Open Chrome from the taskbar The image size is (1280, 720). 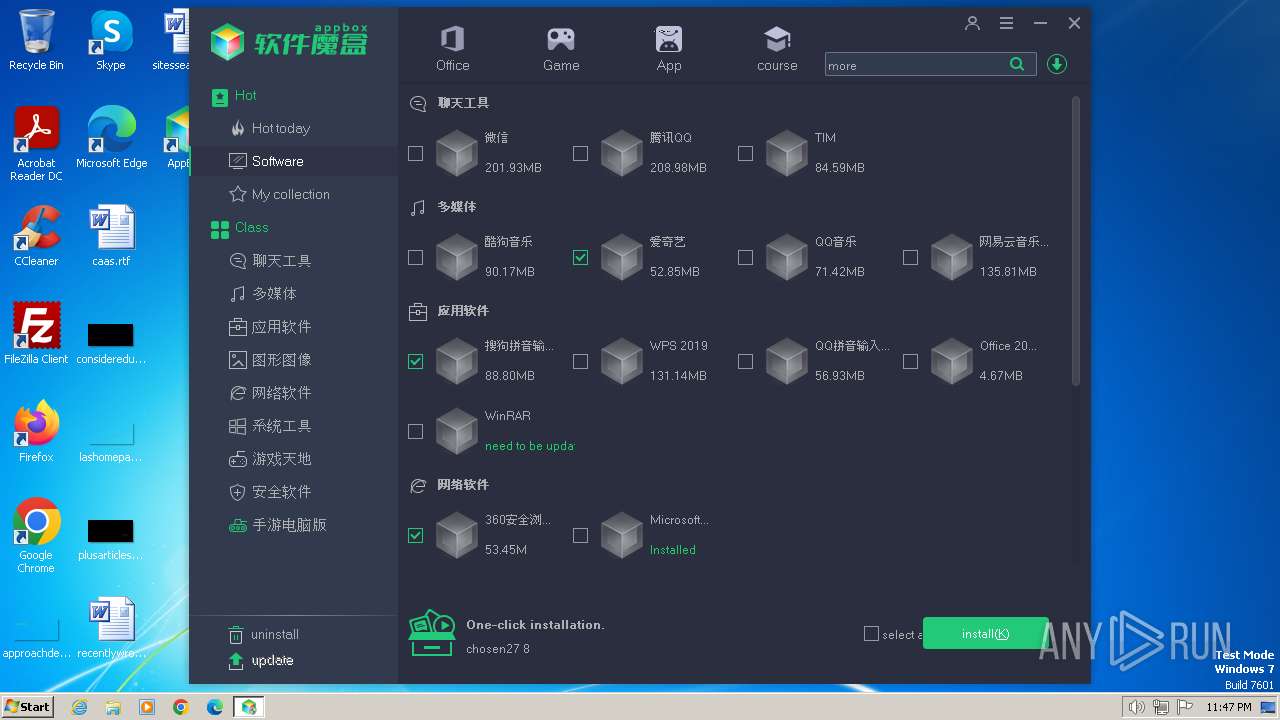point(180,707)
